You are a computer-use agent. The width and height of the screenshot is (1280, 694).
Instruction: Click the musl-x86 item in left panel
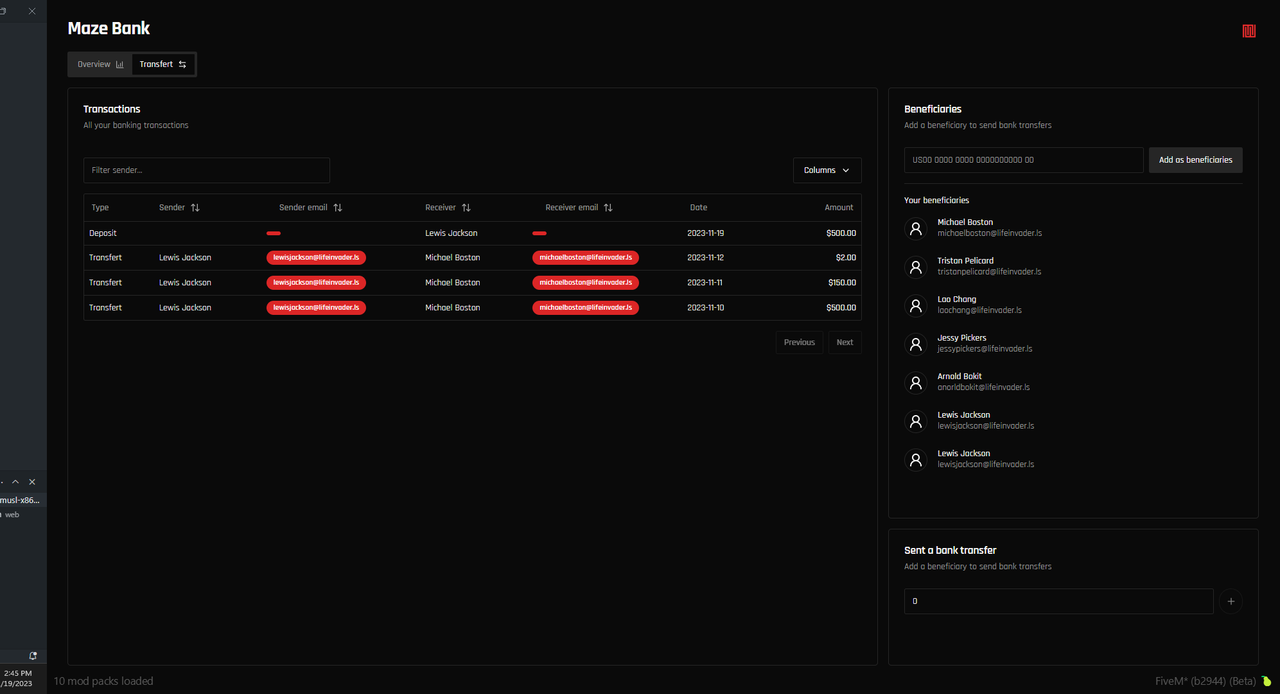click(20, 500)
